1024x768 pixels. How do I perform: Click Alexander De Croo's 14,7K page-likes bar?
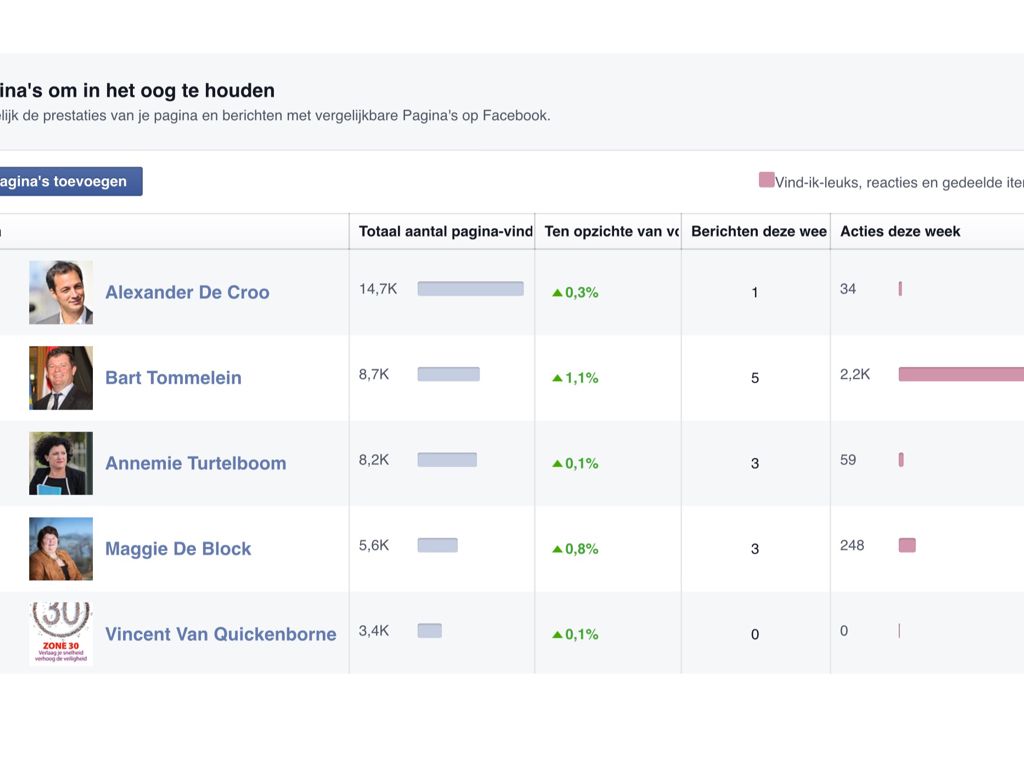(x=470, y=289)
